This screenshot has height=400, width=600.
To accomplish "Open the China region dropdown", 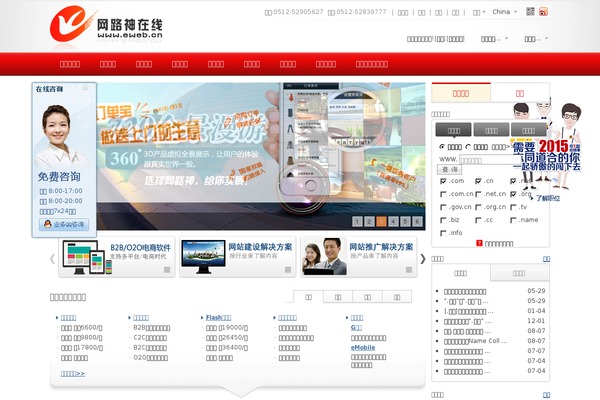I will point(504,12).
